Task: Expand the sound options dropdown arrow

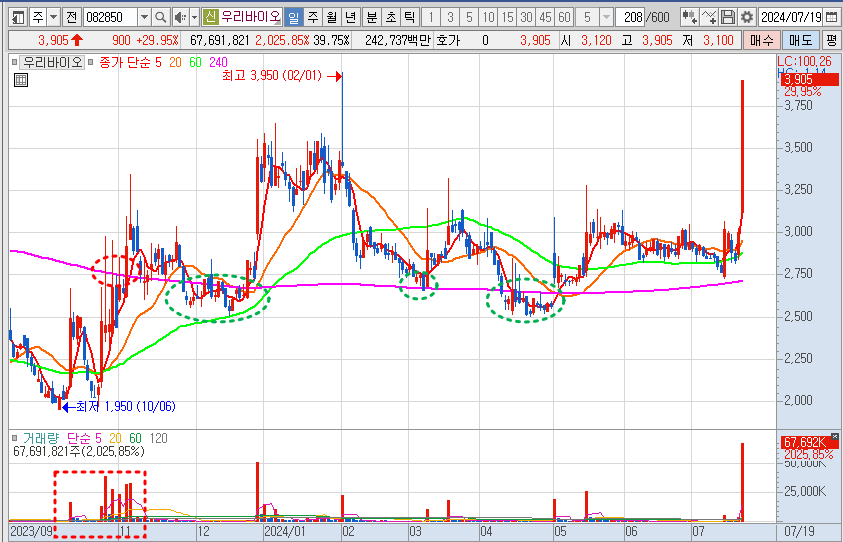Action: point(194,18)
